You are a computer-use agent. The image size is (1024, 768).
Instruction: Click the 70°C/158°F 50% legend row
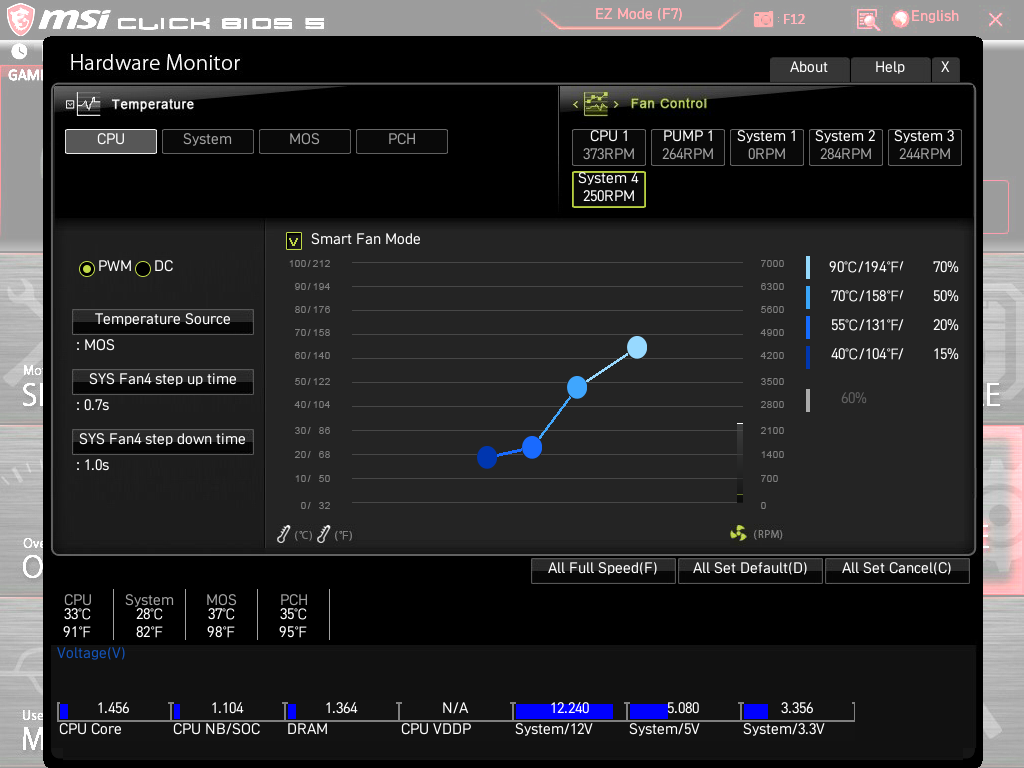coord(883,296)
